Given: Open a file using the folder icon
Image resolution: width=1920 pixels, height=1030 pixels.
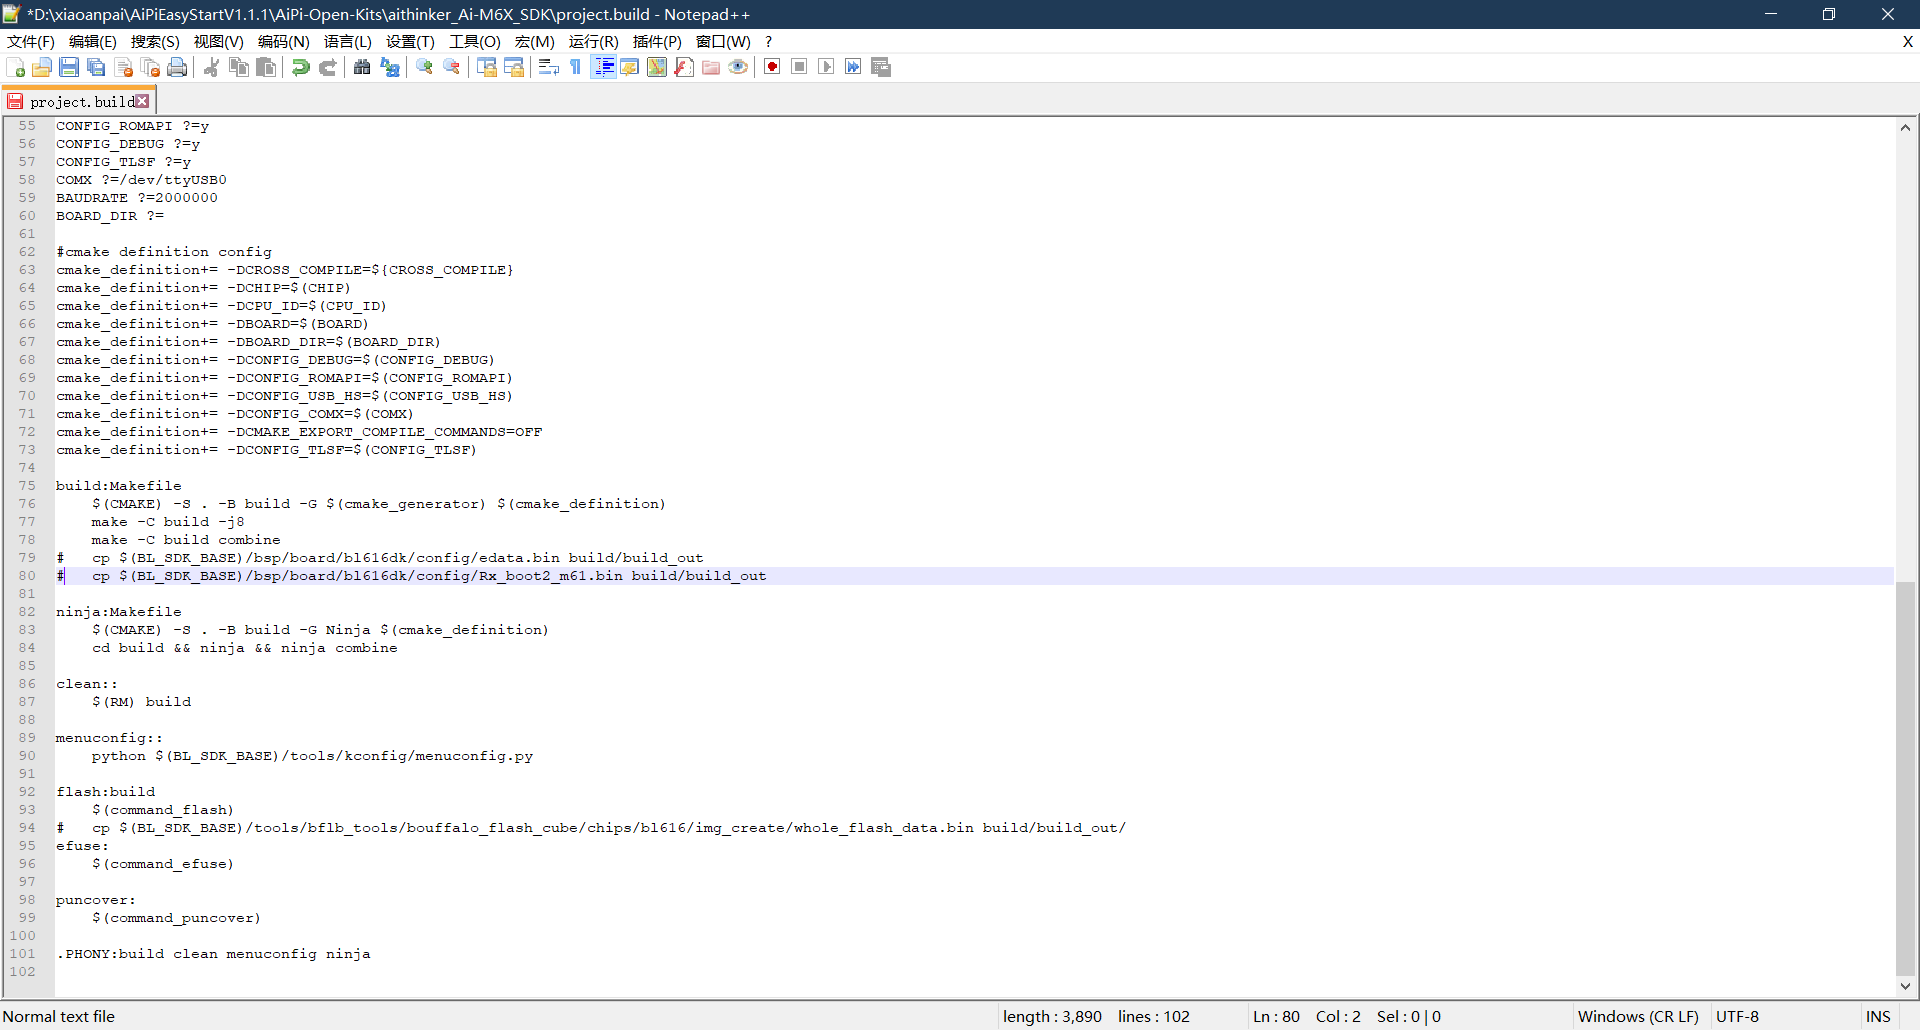Looking at the screenshot, I should pyautogui.click(x=42, y=67).
